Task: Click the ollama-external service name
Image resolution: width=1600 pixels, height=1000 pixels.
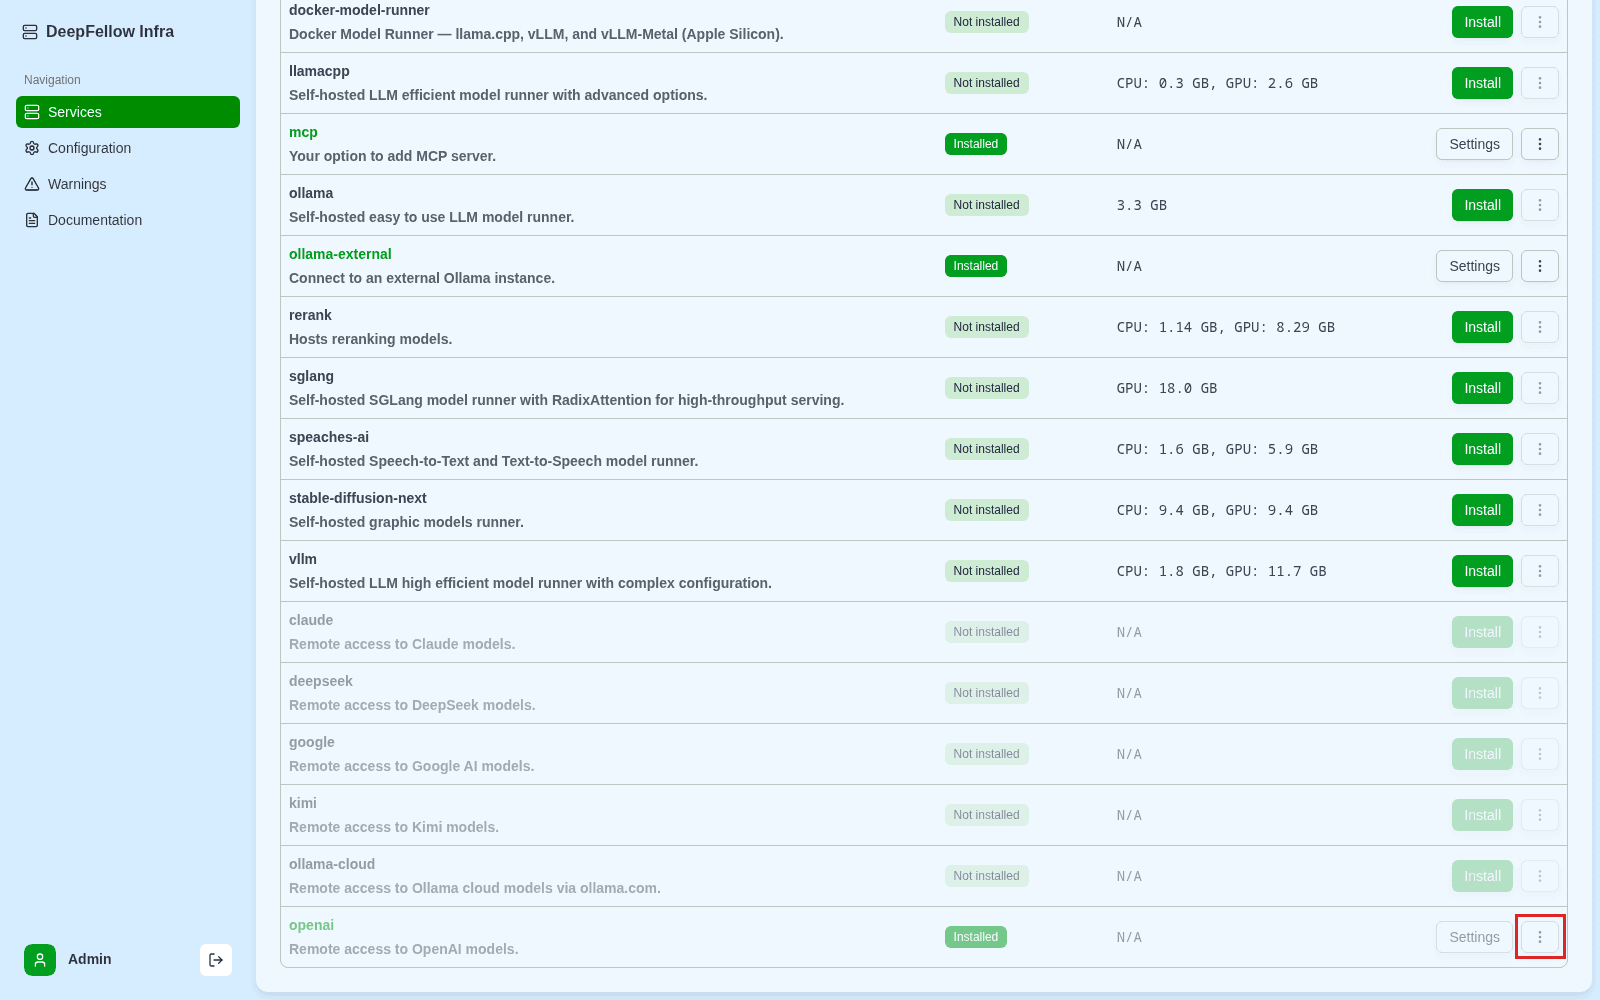Action: click(x=340, y=254)
